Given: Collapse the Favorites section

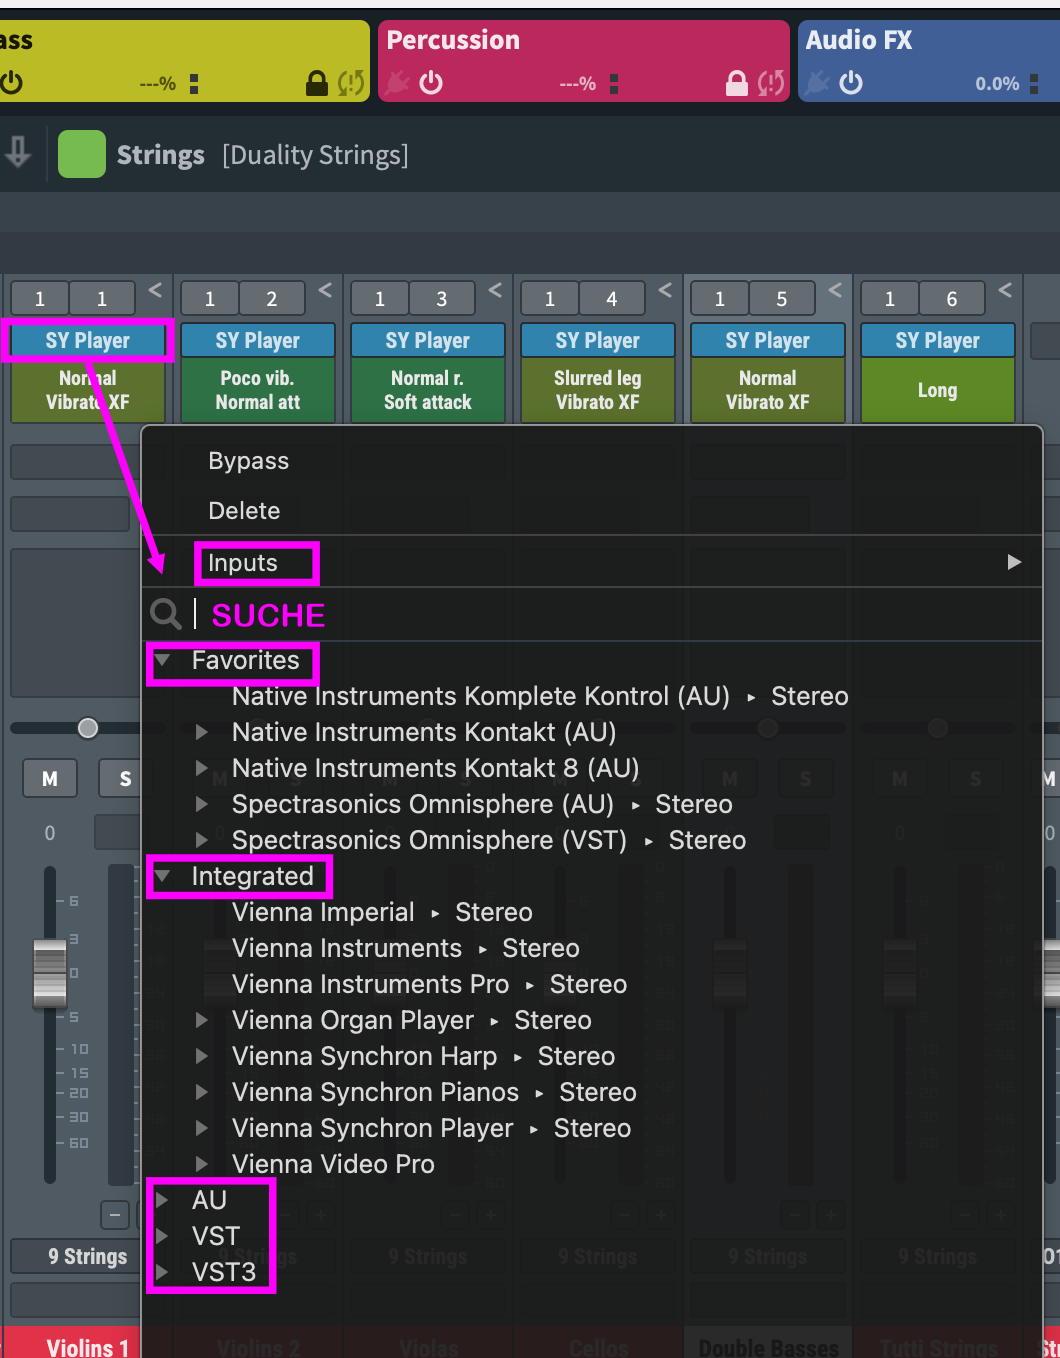Looking at the screenshot, I should point(163,660).
